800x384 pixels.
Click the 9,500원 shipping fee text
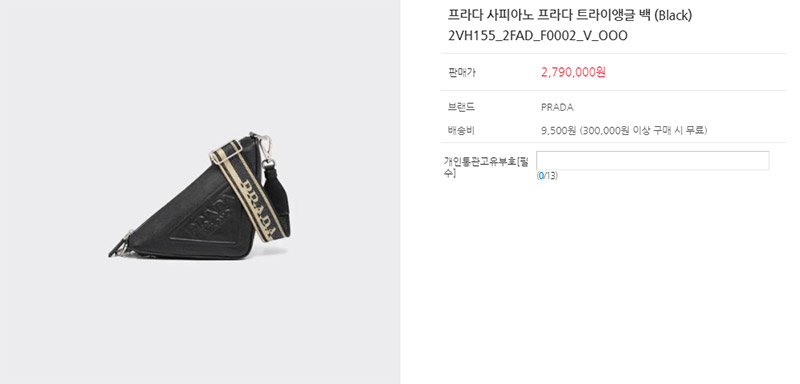click(x=559, y=131)
